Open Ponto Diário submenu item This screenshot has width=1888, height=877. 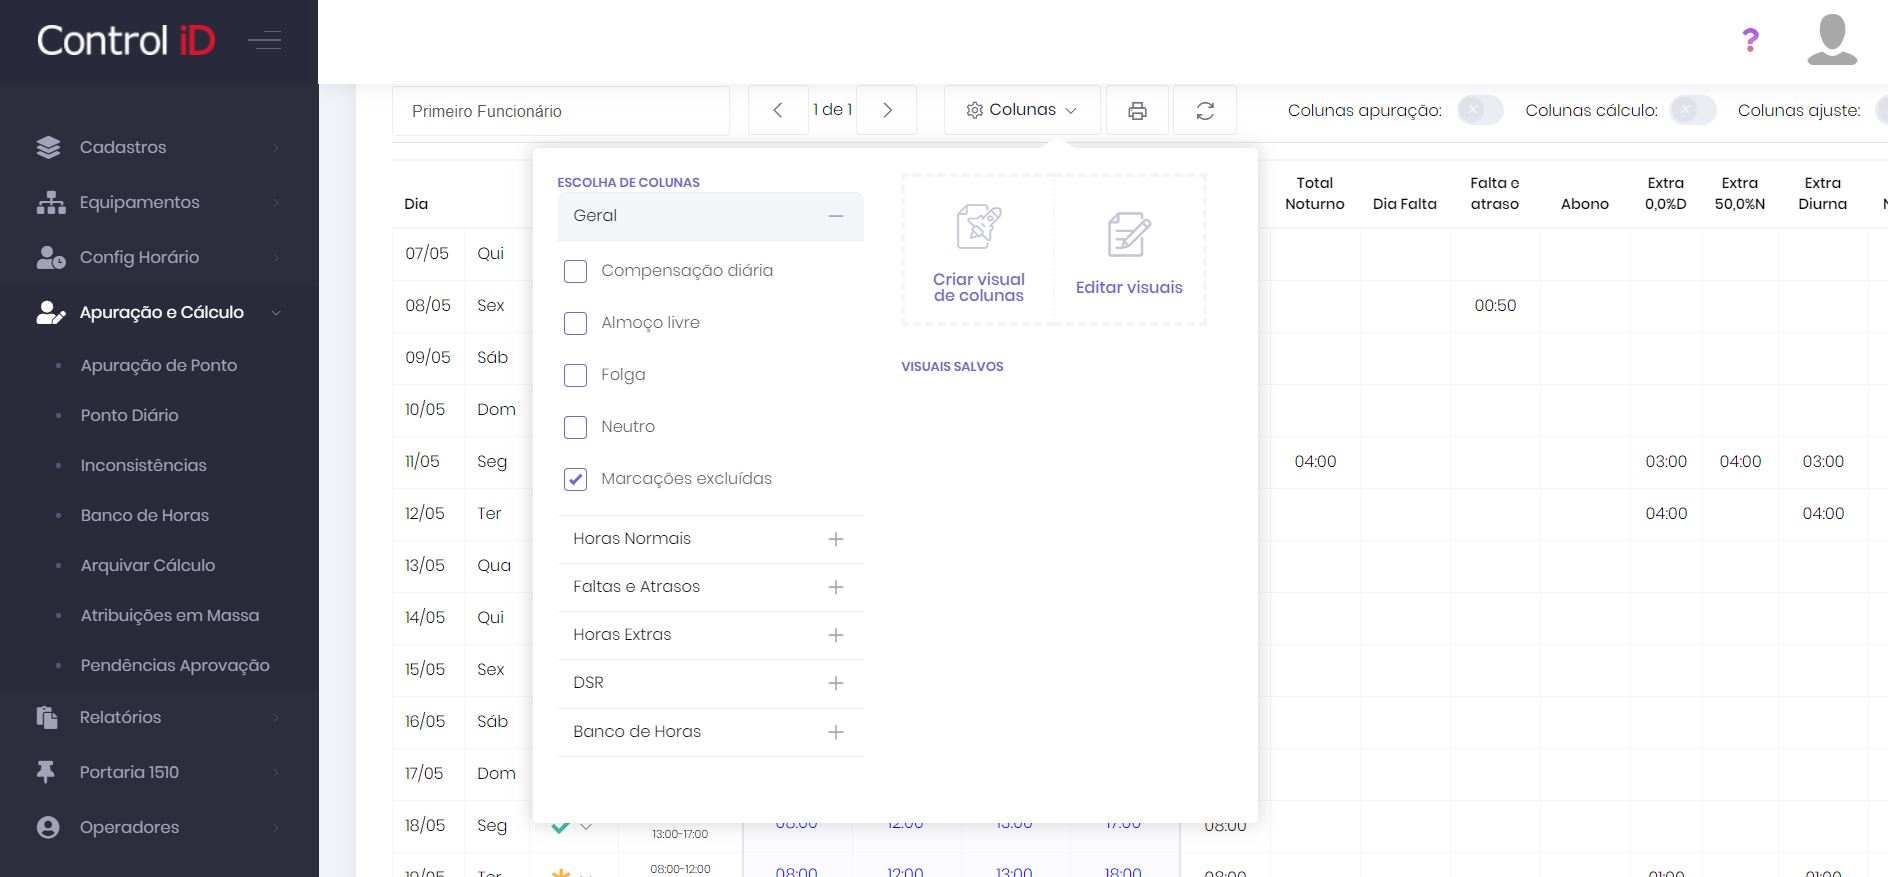click(130, 415)
